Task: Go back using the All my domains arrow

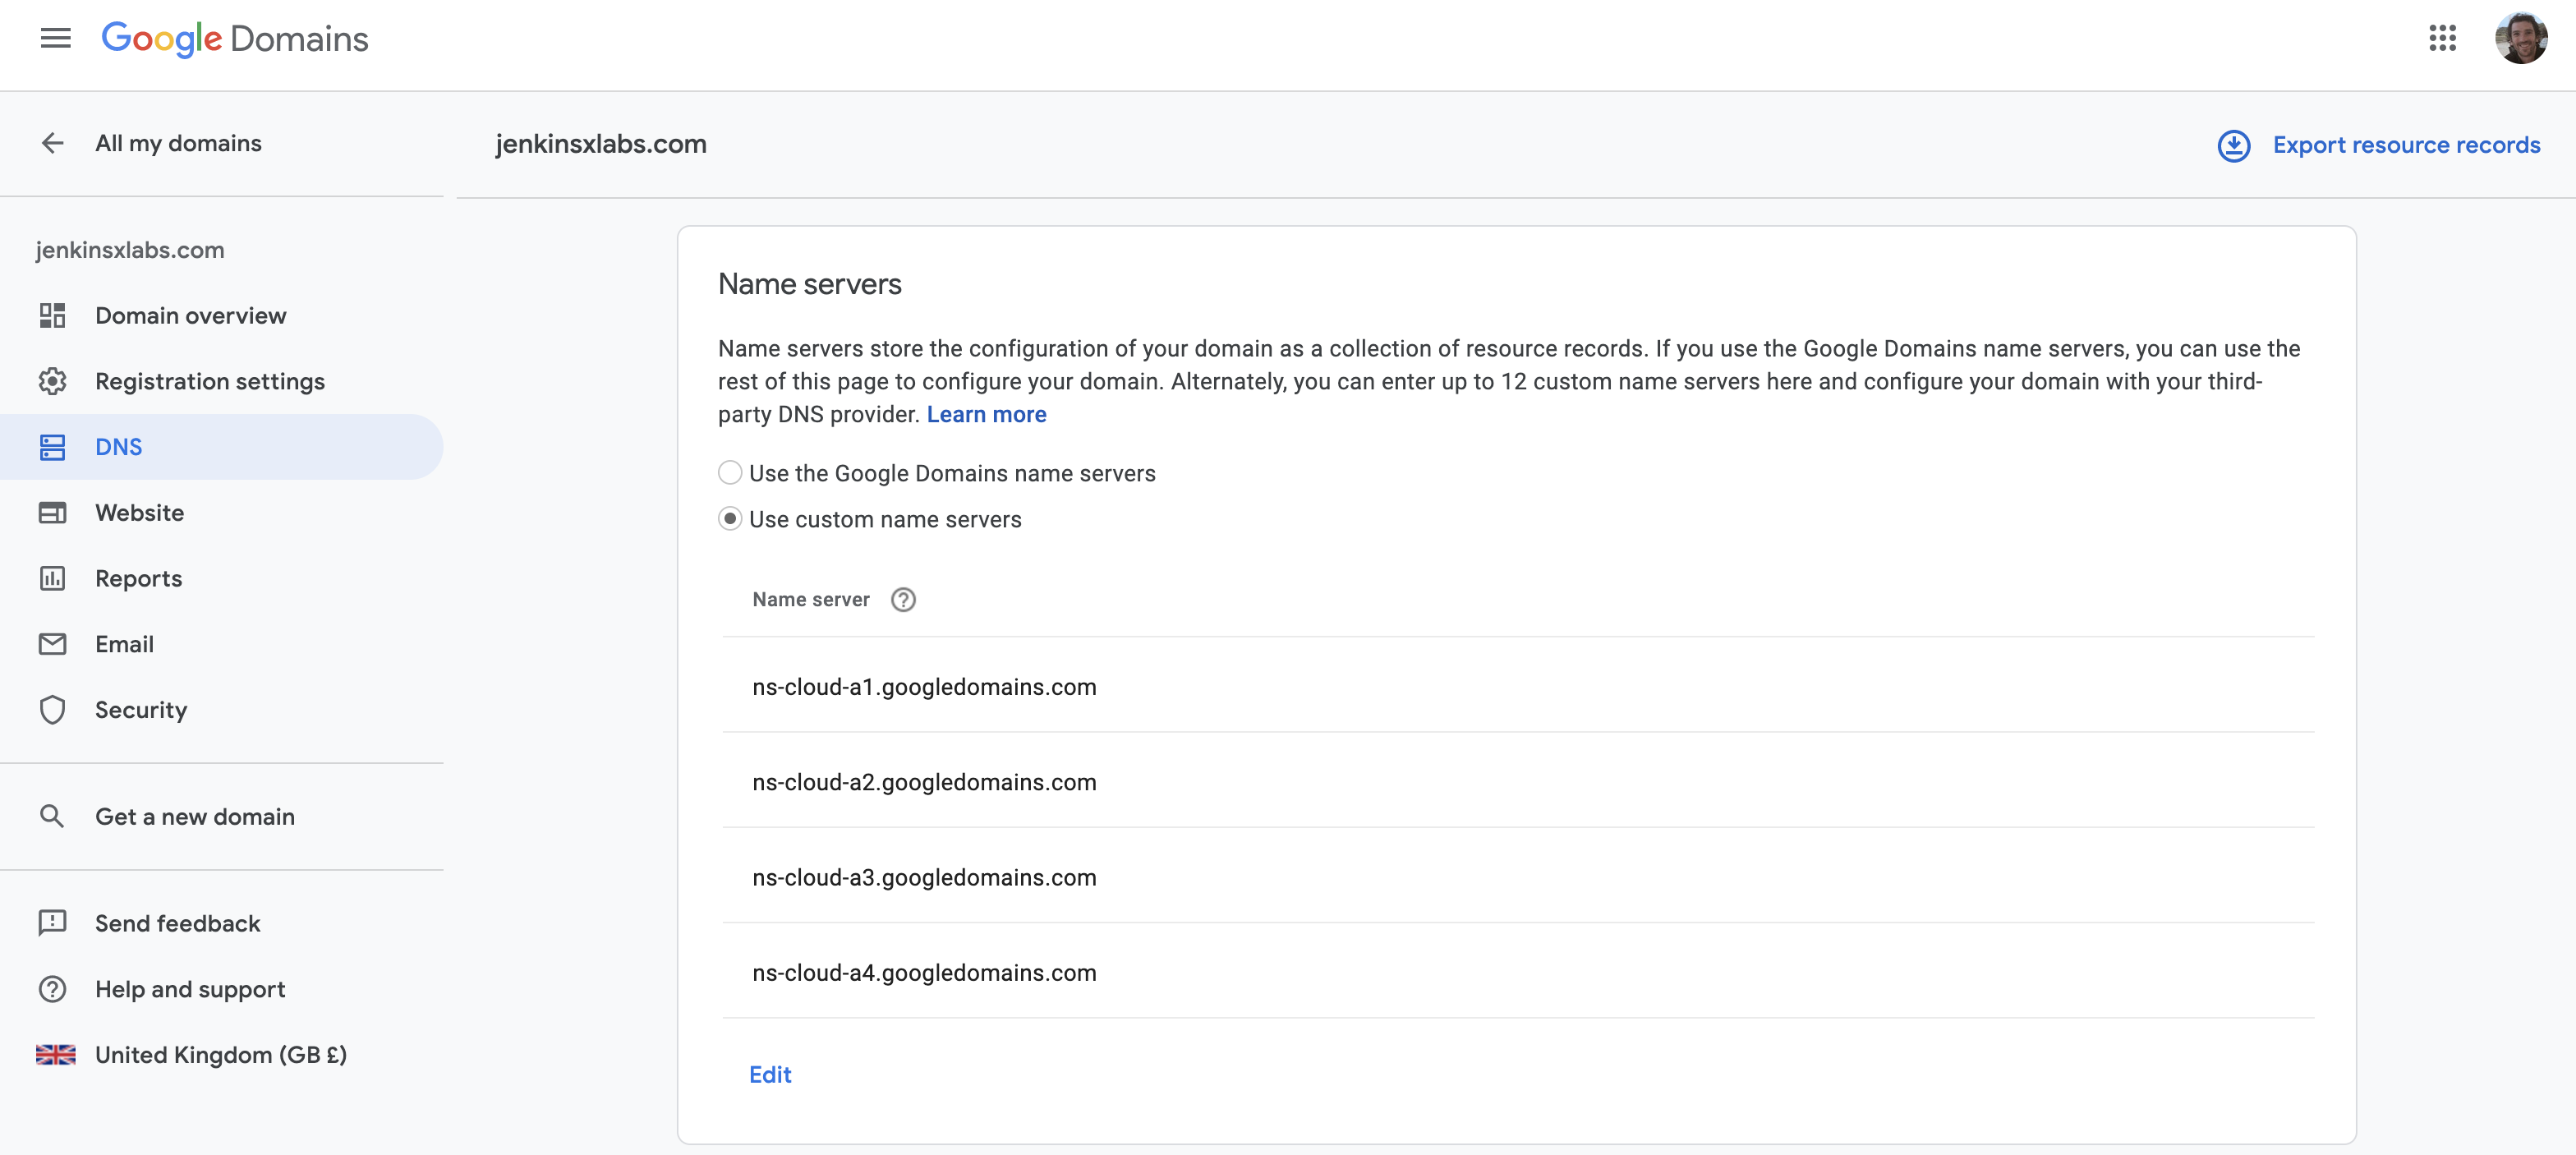Action: pos(52,143)
